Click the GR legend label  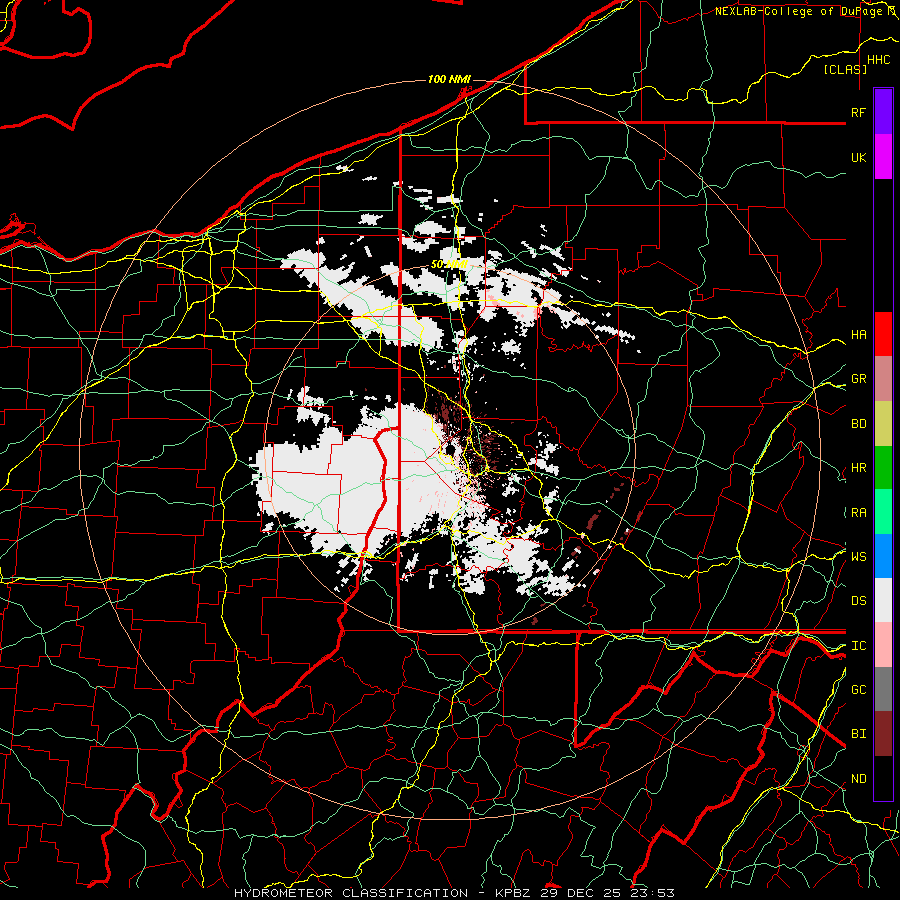pyautogui.click(x=858, y=378)
